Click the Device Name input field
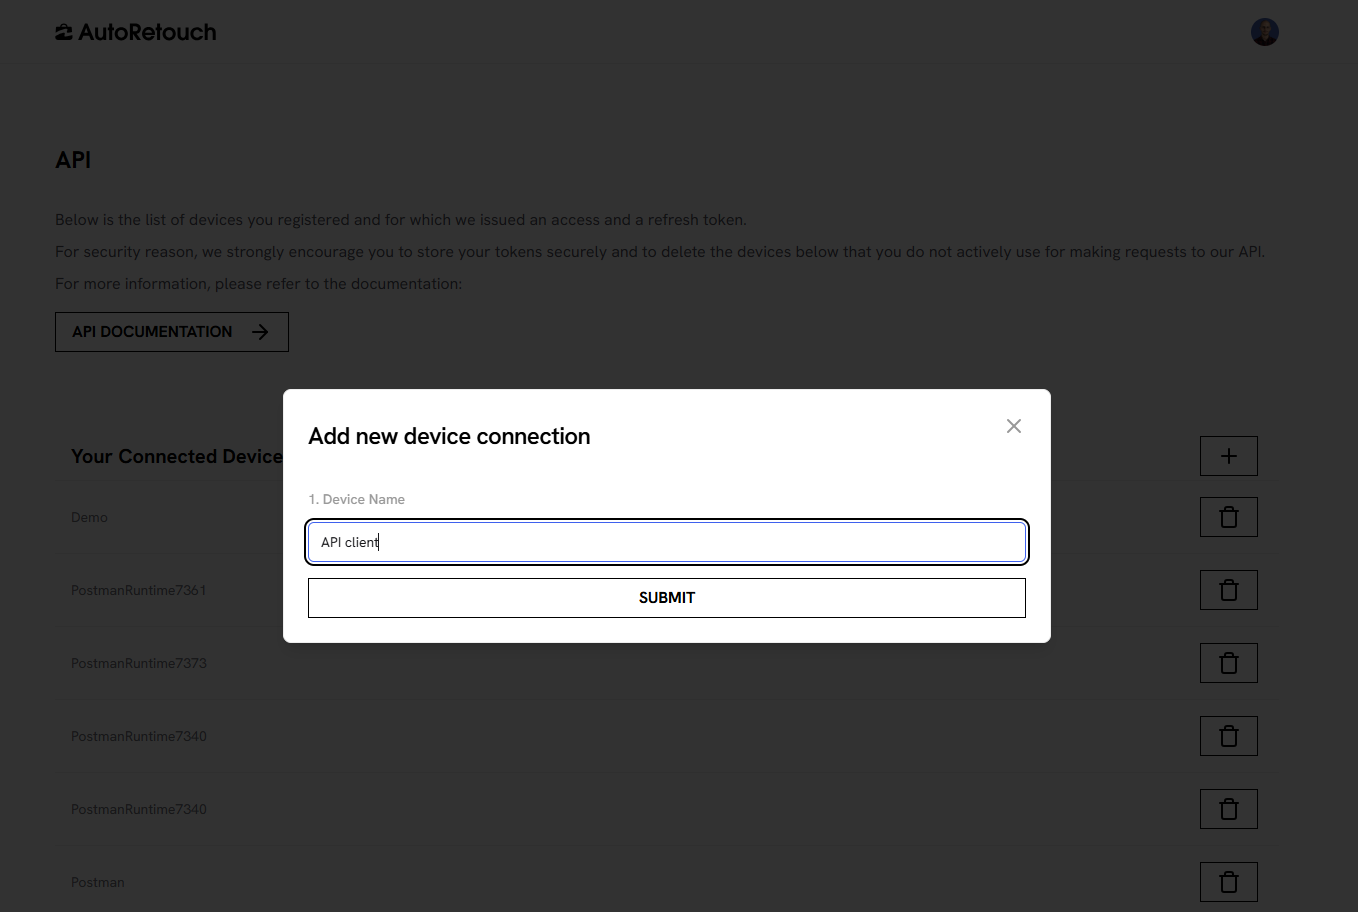This screenshot has width=1358, height=912. point(667,542)
